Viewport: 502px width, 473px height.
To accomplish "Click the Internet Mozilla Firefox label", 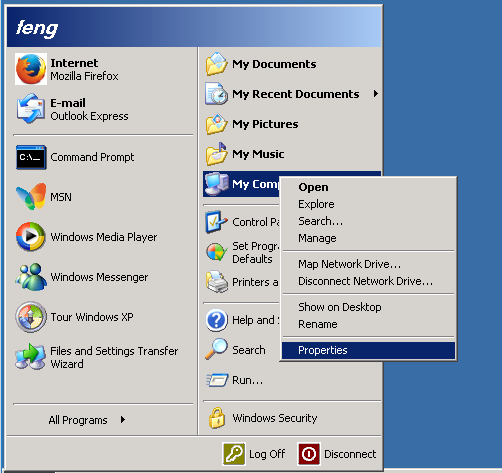I will (84, 69).
